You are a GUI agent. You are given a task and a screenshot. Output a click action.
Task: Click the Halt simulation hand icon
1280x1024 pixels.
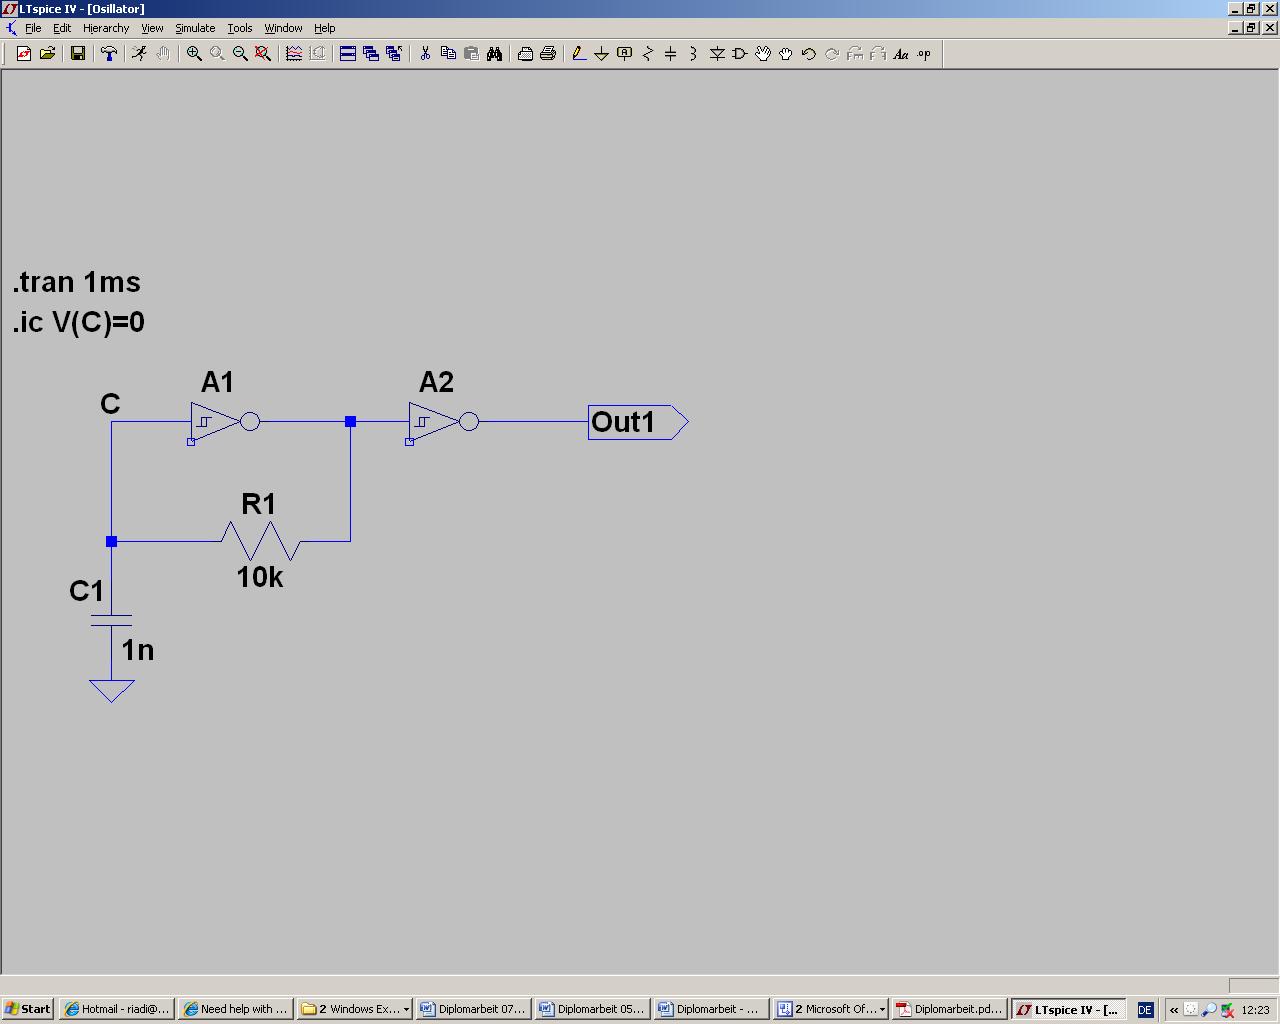point(162,54)
